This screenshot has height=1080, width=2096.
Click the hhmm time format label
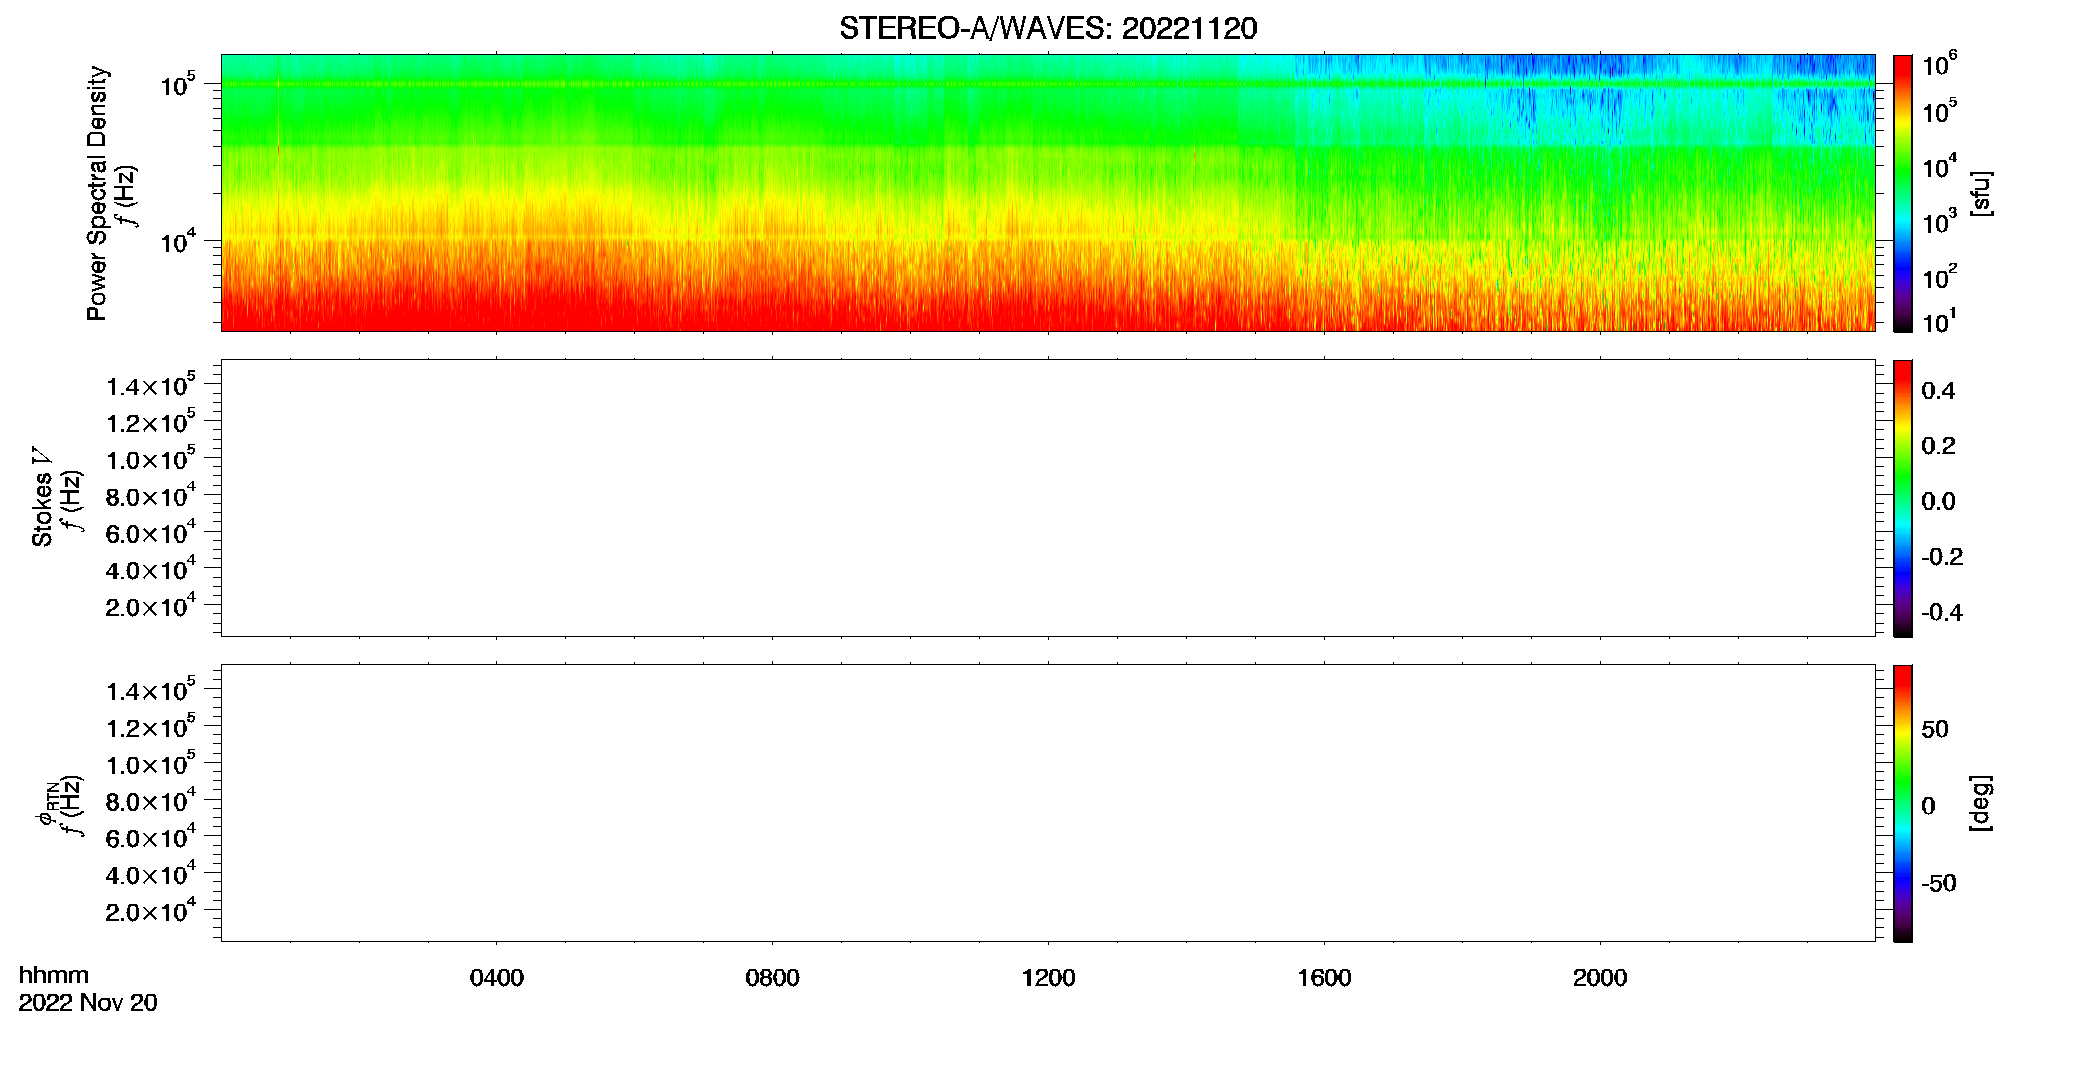click(x=54, y=975)
